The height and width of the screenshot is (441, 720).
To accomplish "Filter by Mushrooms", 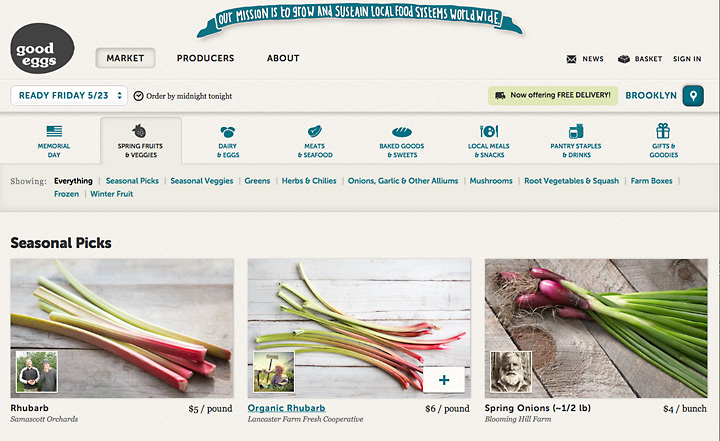I will (491, 181).
